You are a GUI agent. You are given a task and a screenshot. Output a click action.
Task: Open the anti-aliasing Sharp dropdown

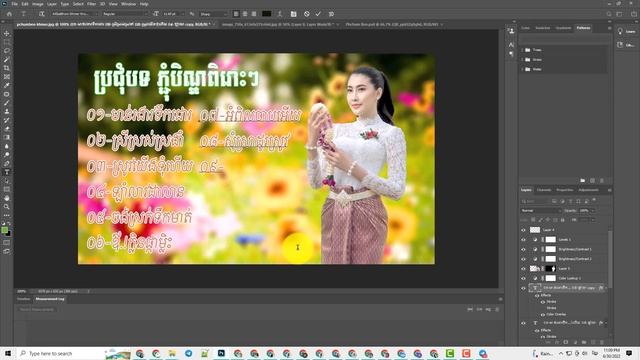(213, 14)
